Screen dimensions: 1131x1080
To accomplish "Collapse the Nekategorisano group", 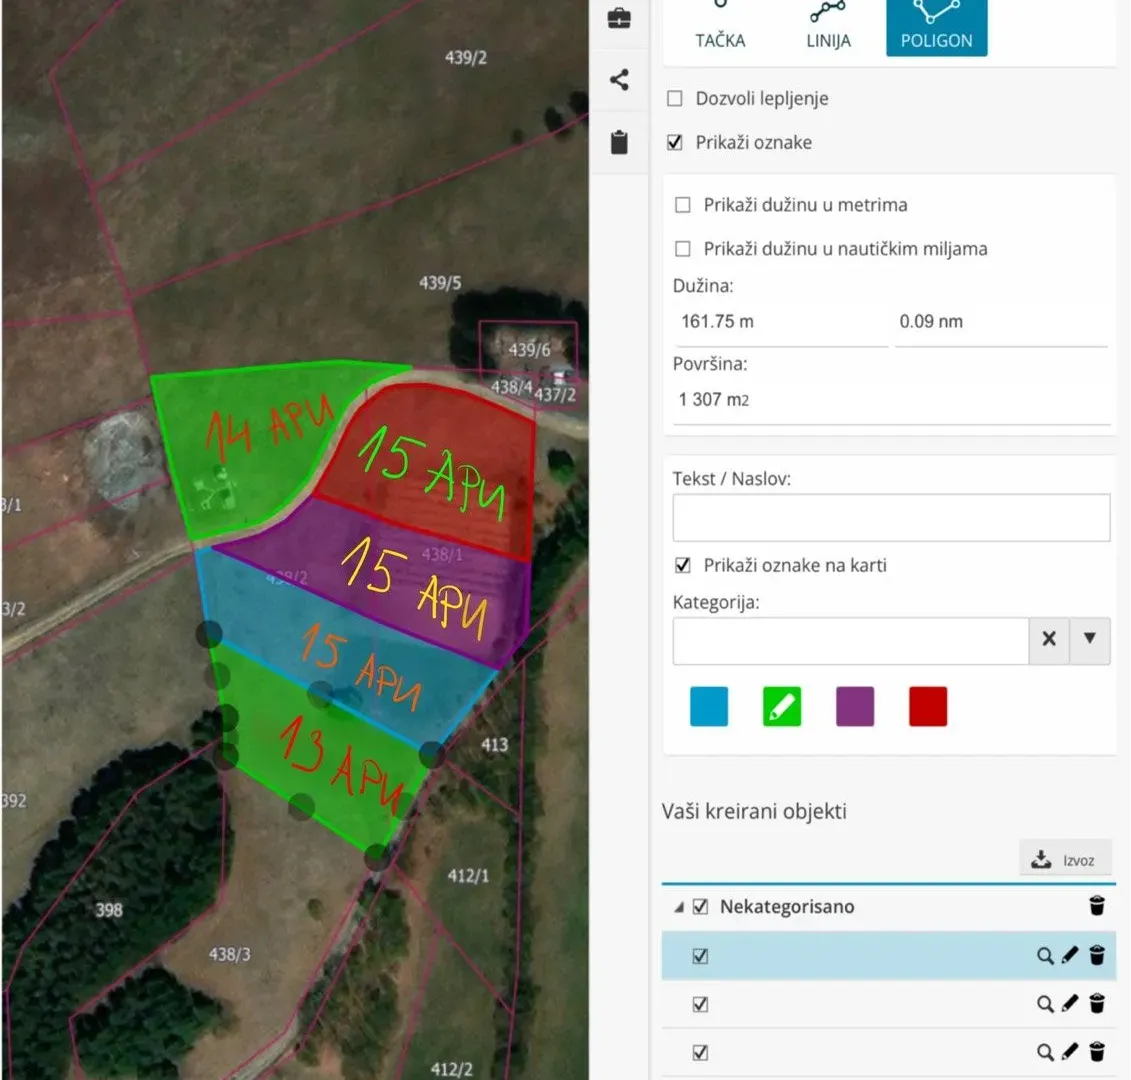I will click(x=679, y=908).
